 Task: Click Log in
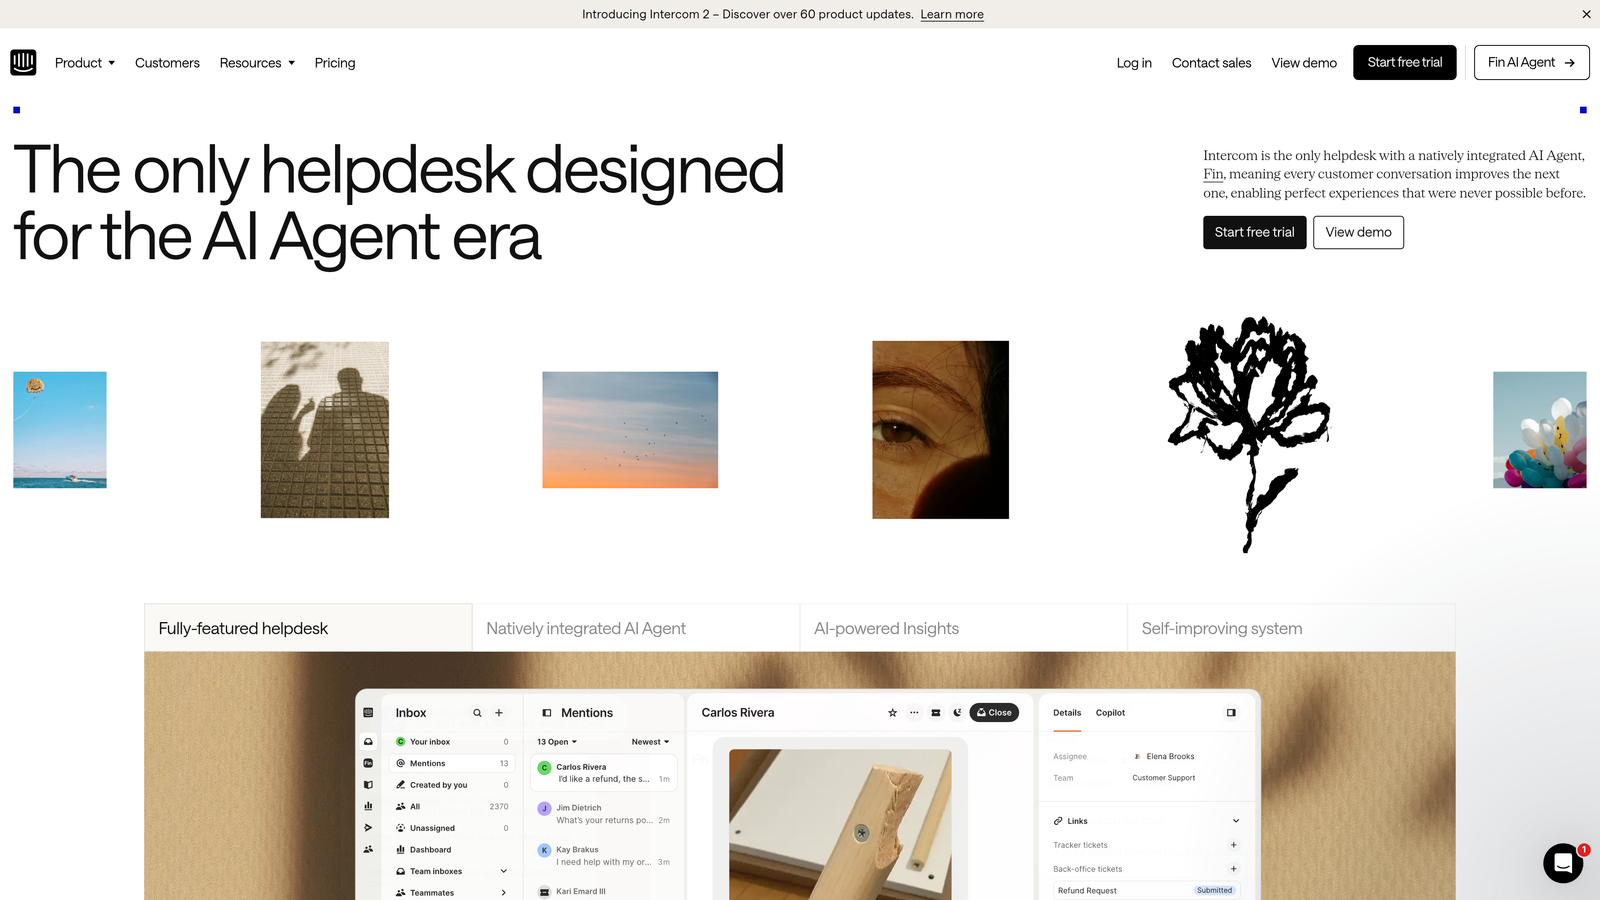pyautogui.click(x=1134, y=63)
